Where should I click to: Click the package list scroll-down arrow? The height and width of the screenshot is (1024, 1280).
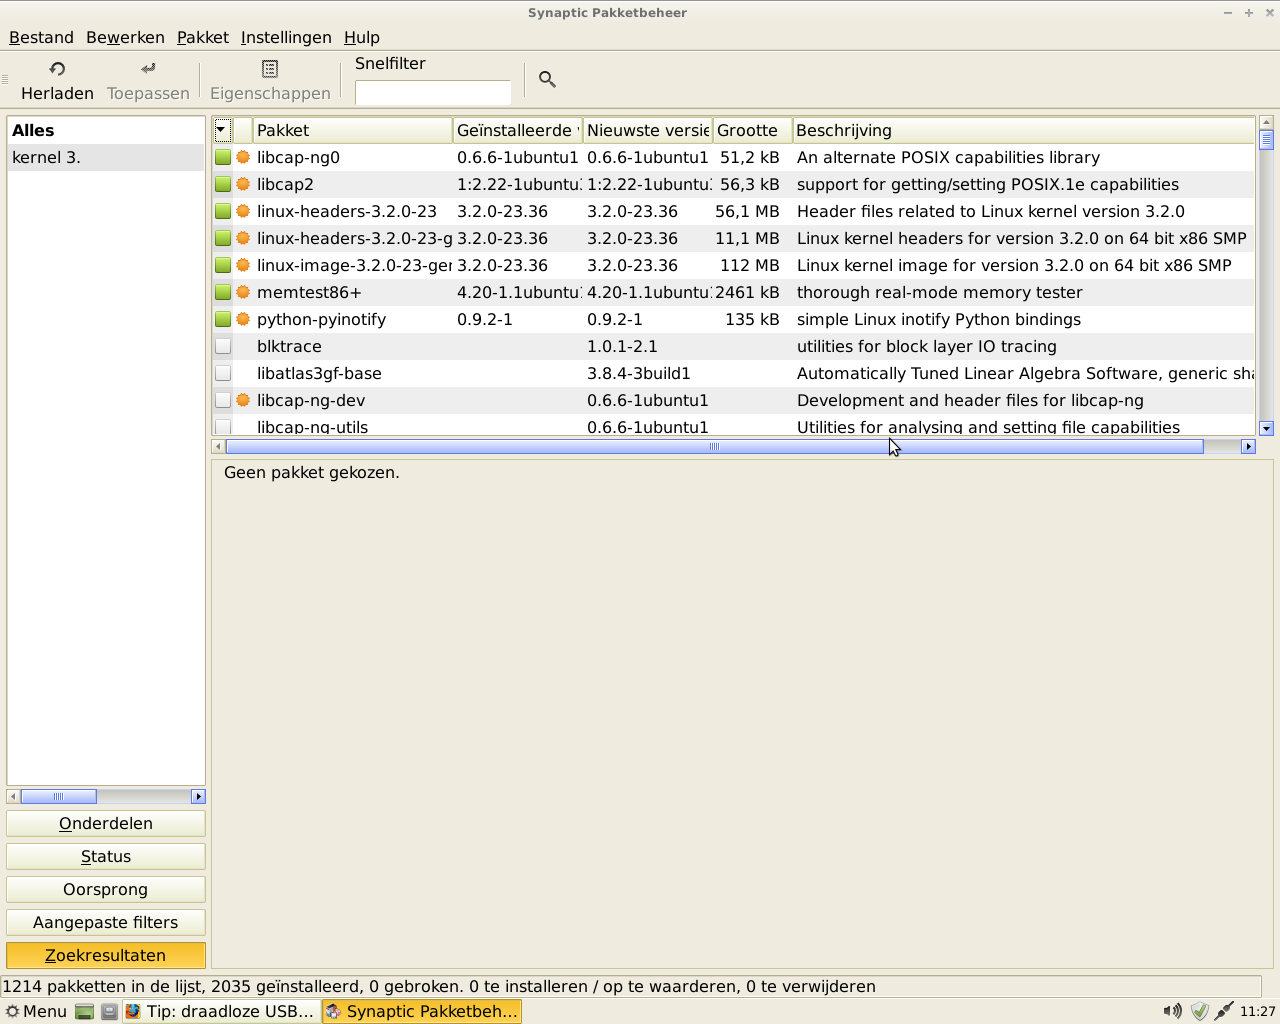tap(1266, 428)
